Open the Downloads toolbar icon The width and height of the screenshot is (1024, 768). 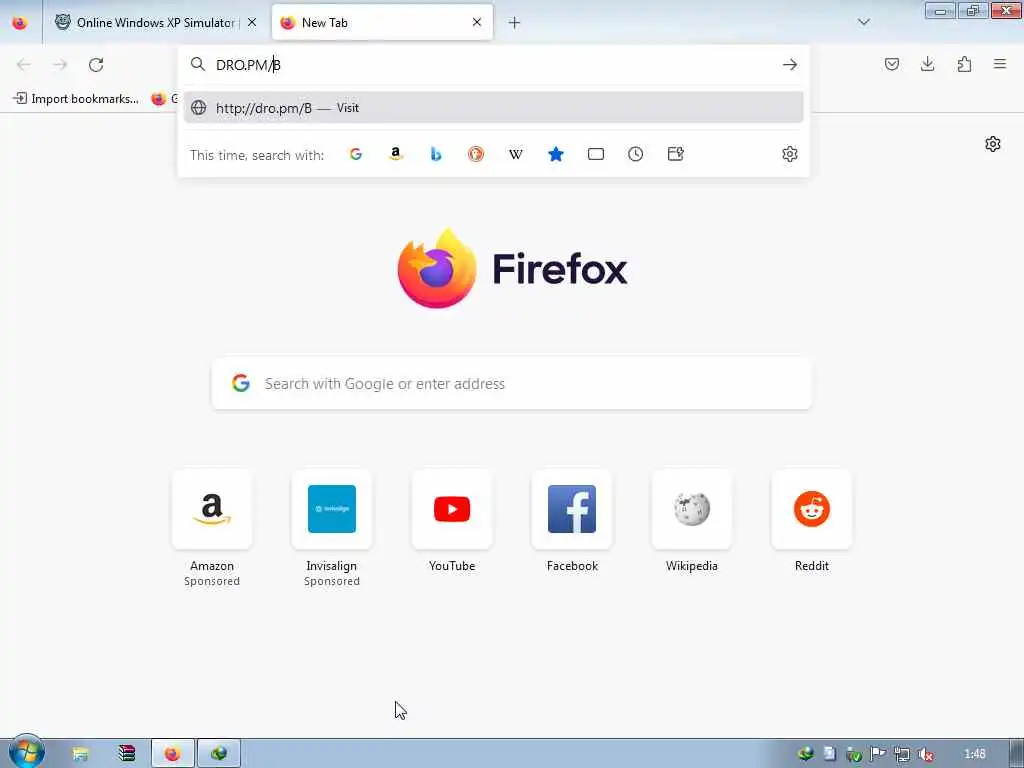point(927,64)
